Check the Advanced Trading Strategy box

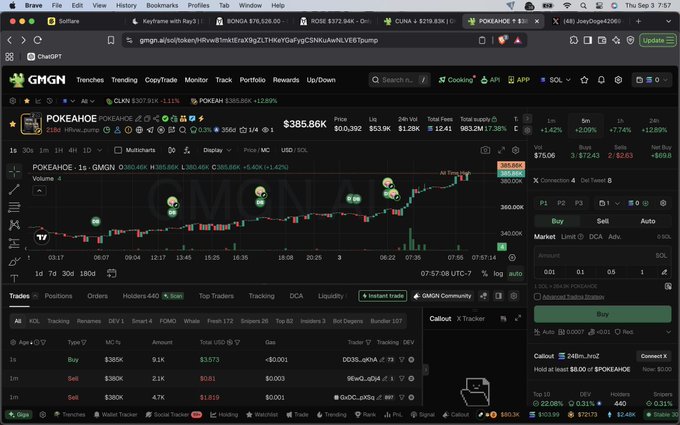tap(537, 297)
